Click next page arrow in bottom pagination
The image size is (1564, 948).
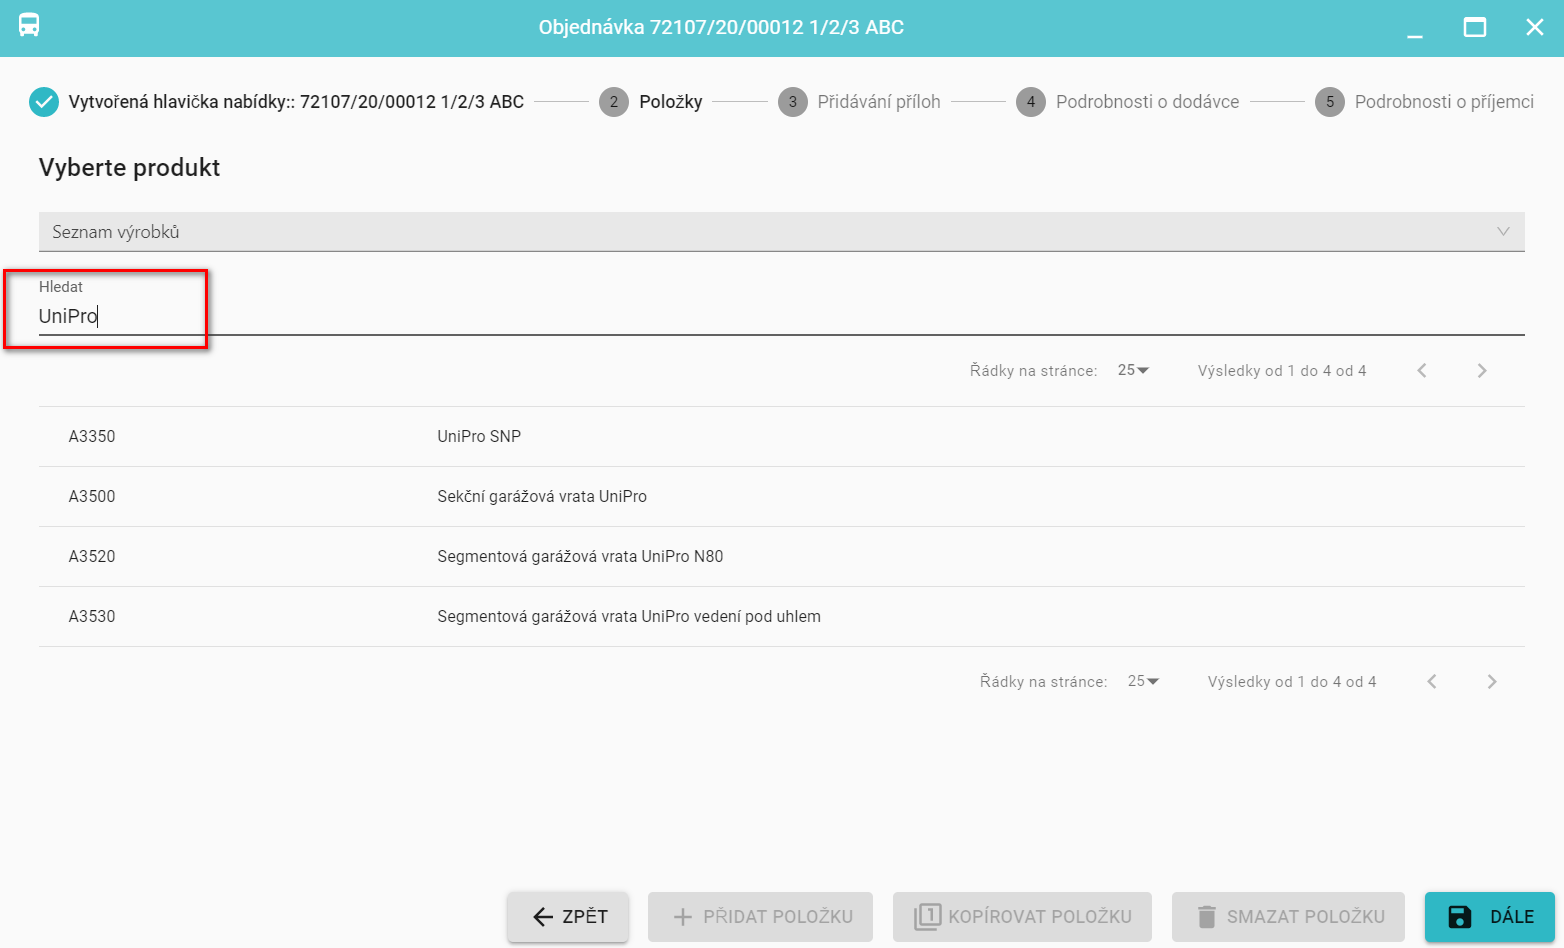tap(1492, 682)
